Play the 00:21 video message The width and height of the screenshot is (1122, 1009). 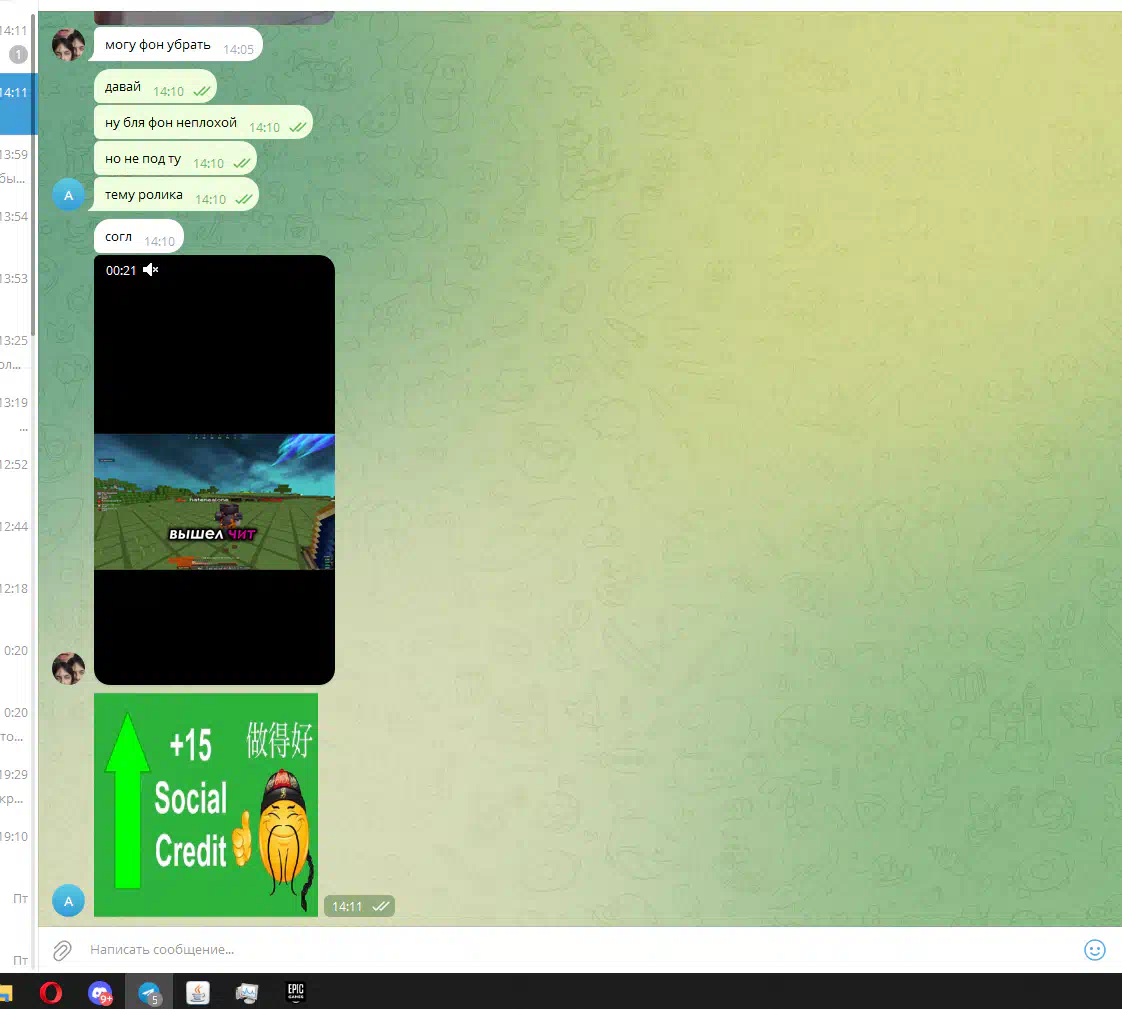214,470
